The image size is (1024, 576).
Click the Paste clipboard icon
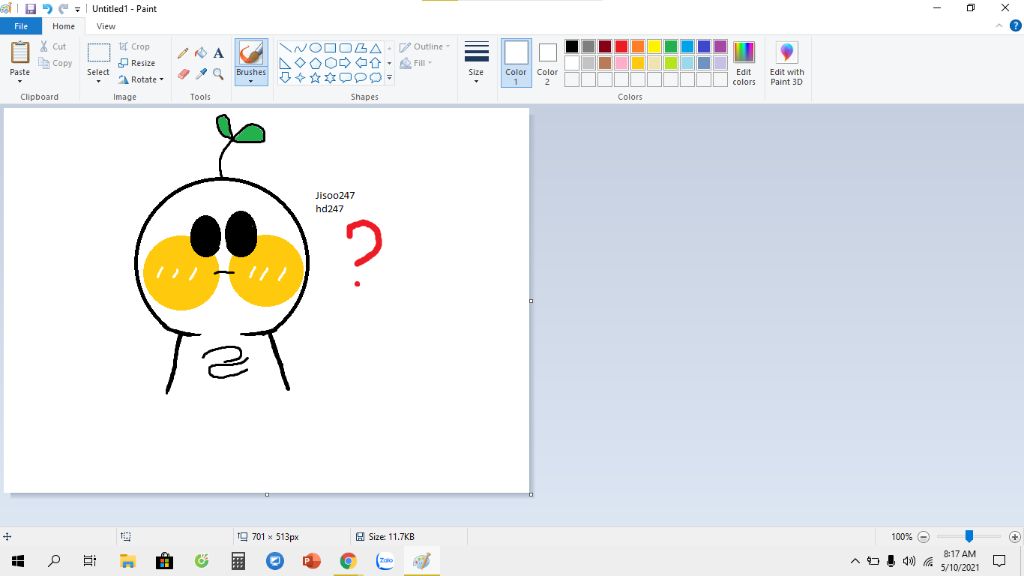pos(20,53)
